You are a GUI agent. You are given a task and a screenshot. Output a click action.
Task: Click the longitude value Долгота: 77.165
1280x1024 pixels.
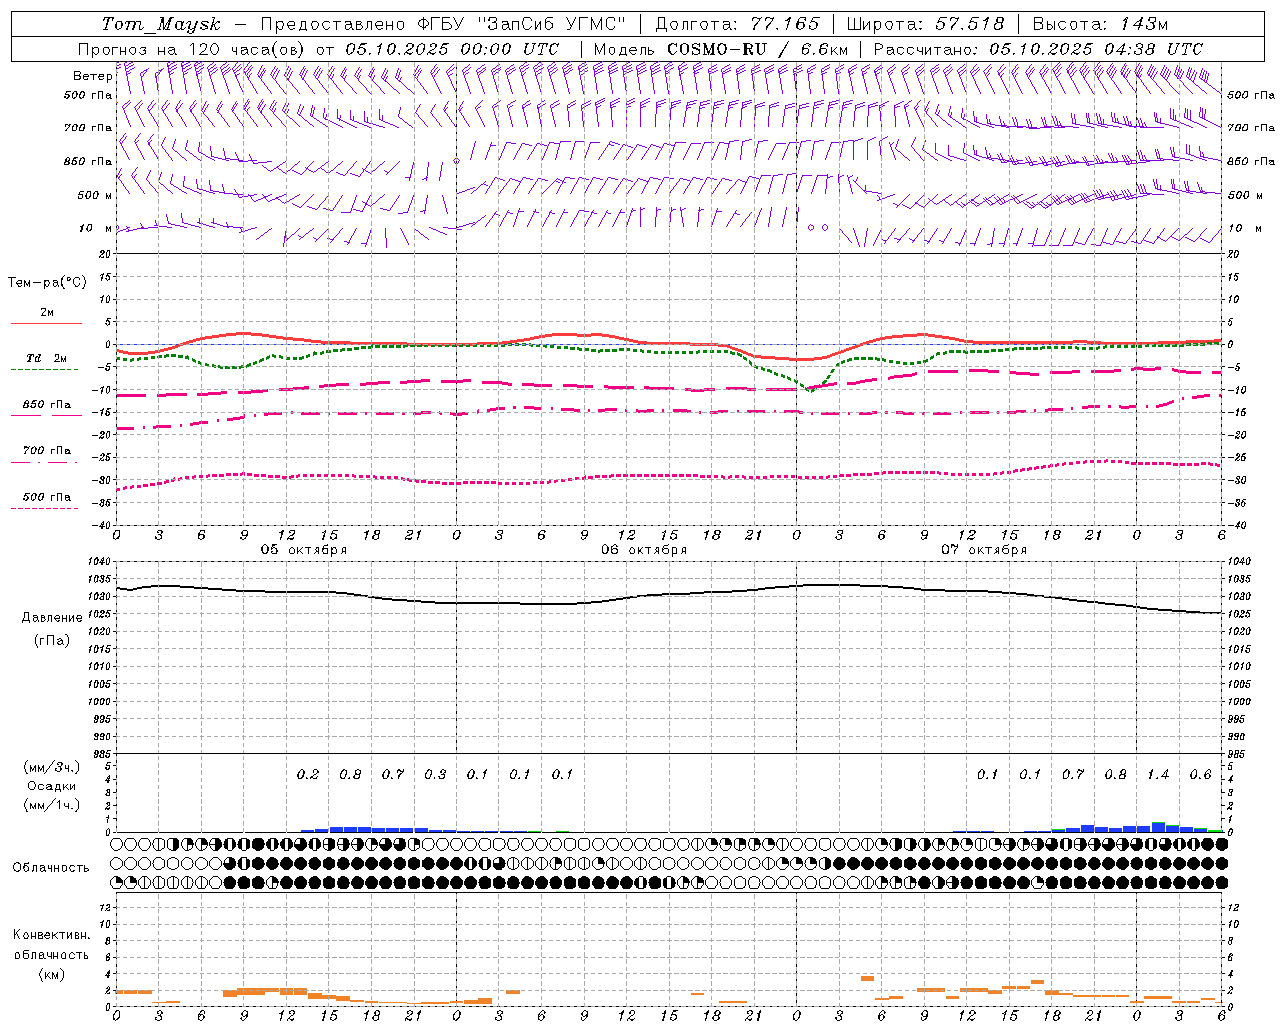coord(737,24)
